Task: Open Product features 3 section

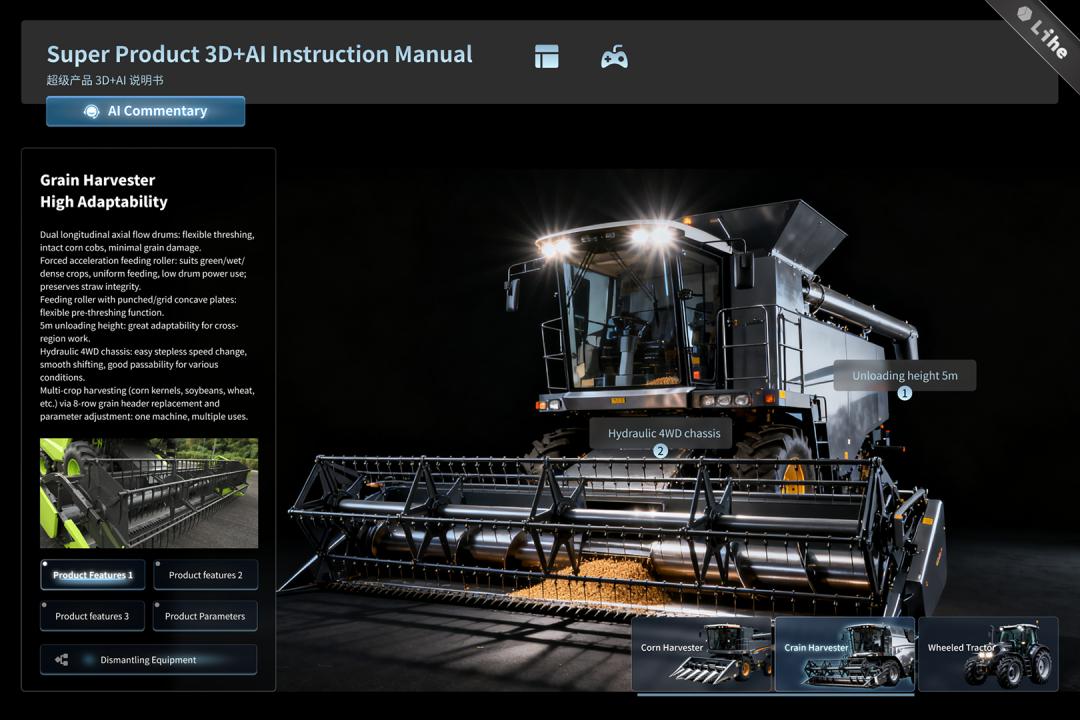Action: [x=93, y=616]
